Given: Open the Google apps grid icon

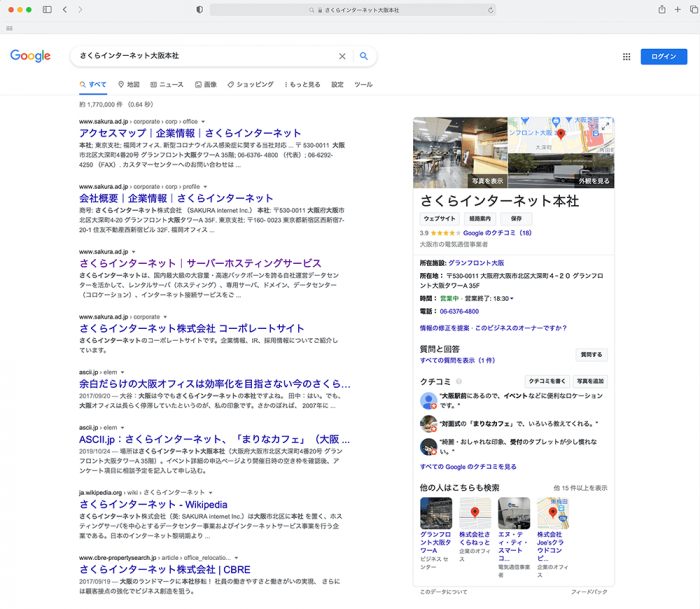Looking at the screenshot, I should pos(626,57).
